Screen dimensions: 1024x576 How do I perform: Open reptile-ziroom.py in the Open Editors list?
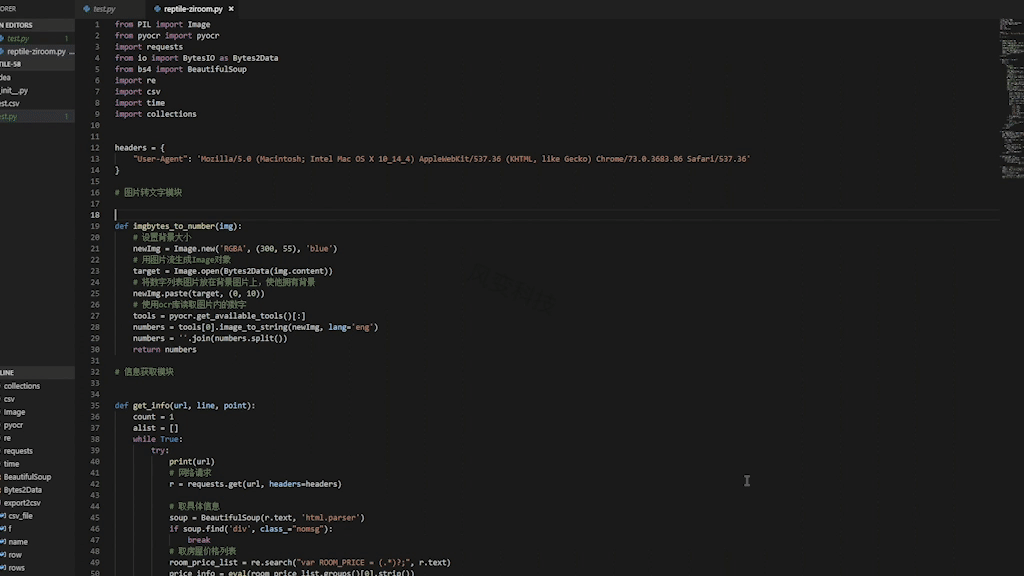point(36,52)
